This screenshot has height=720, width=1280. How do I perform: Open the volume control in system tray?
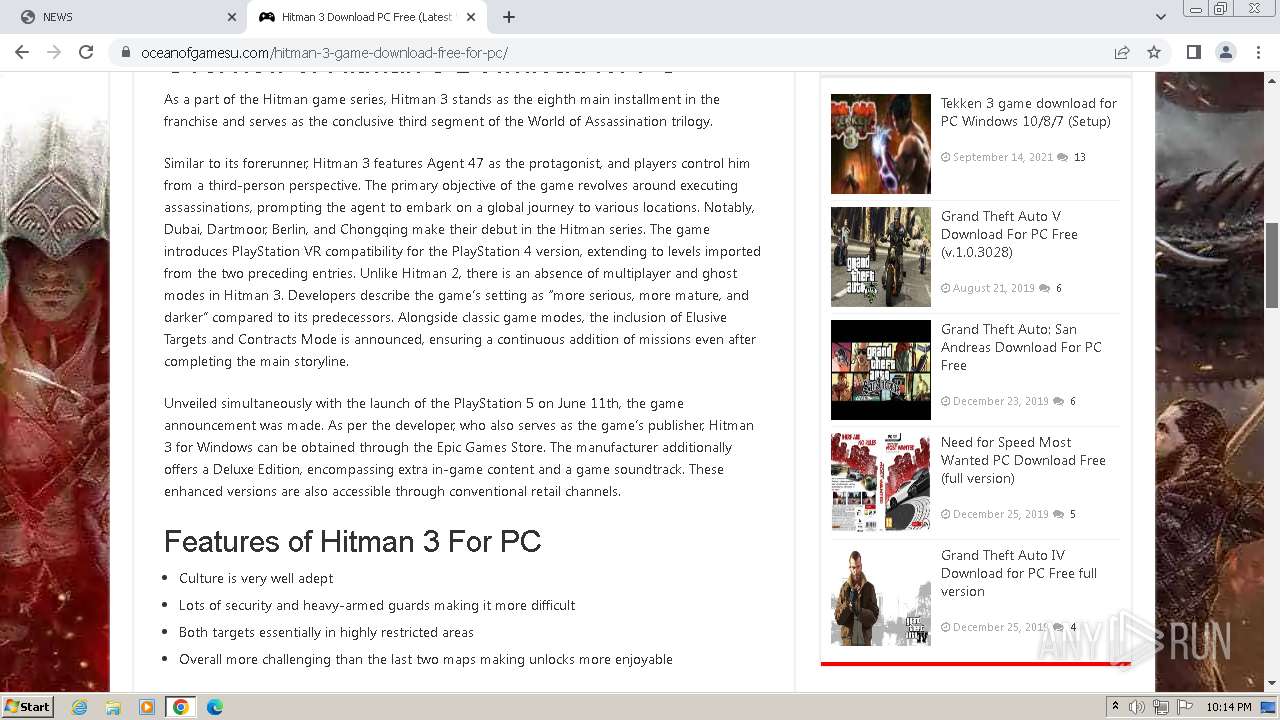[1137, 707]
